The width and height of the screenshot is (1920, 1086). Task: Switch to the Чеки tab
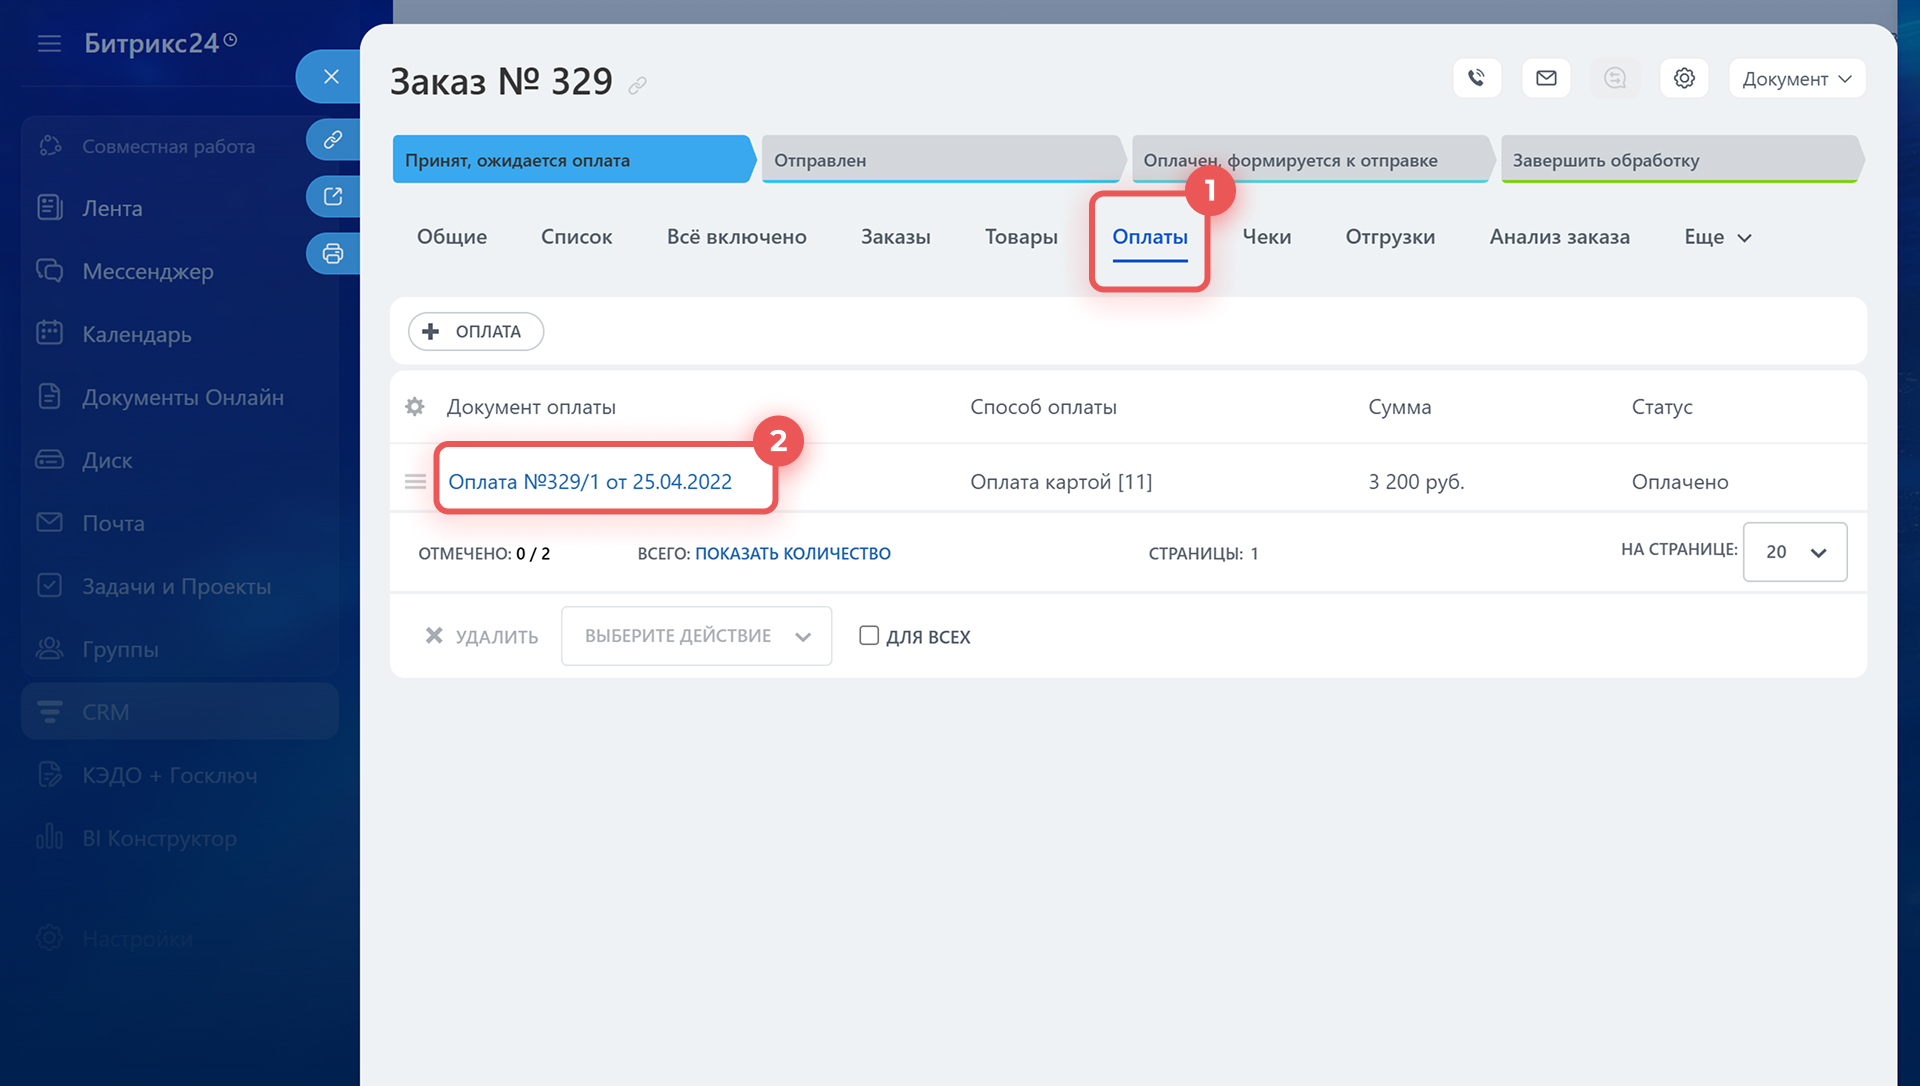[x=1266, y=237]
